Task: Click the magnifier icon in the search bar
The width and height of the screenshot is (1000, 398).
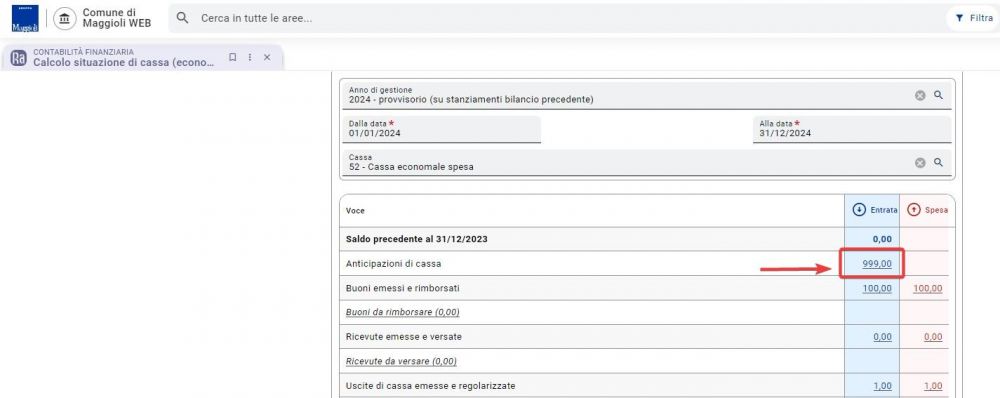Action: pos(182,18)
